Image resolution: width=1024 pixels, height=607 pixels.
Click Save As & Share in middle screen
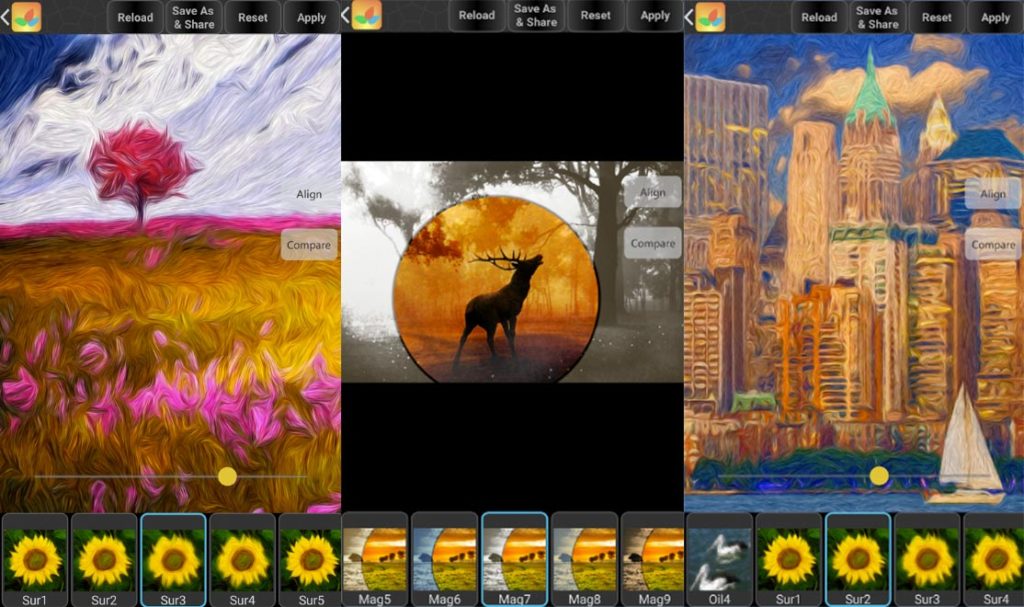point(536,15)
